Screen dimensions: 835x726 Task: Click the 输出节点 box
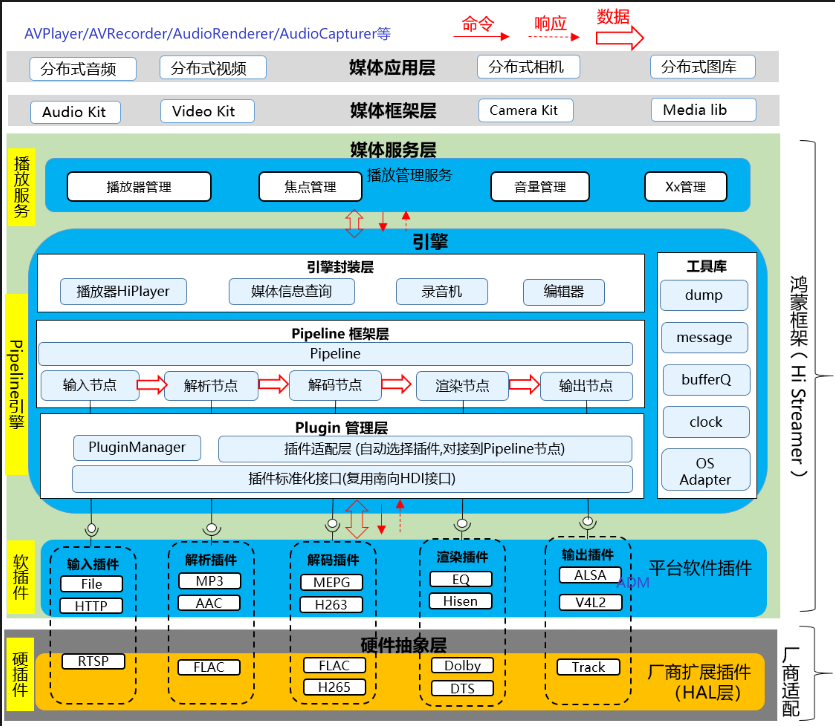586,386
